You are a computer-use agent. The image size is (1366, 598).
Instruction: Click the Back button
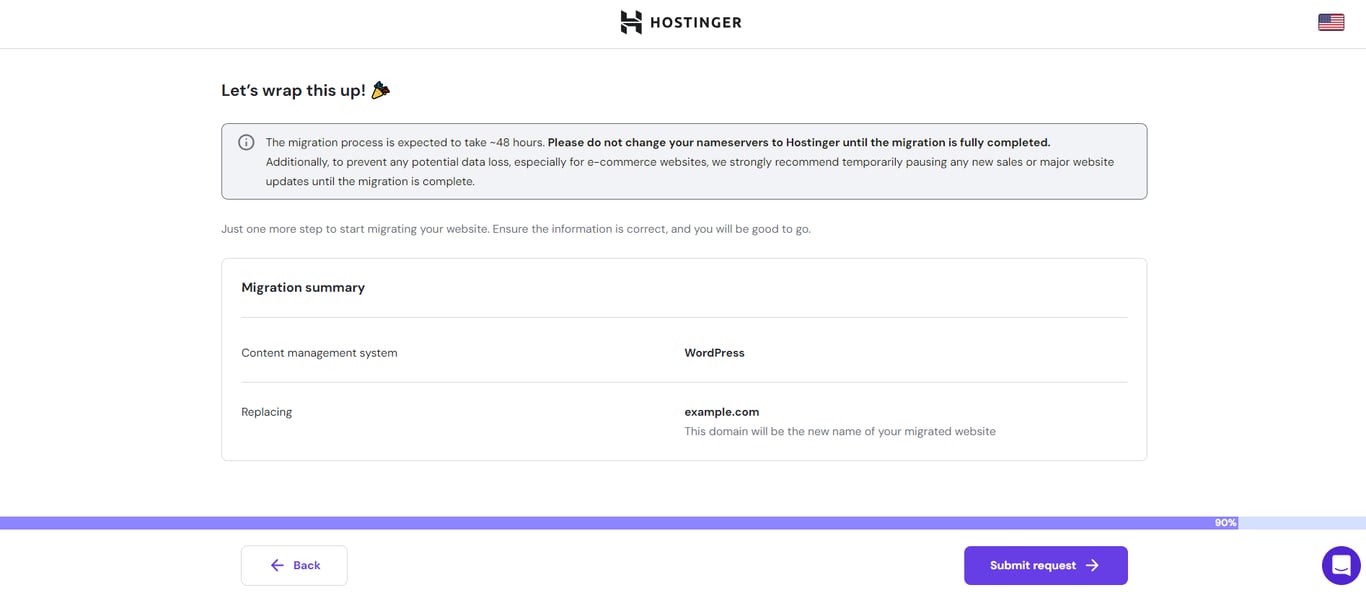coord(293,565)
